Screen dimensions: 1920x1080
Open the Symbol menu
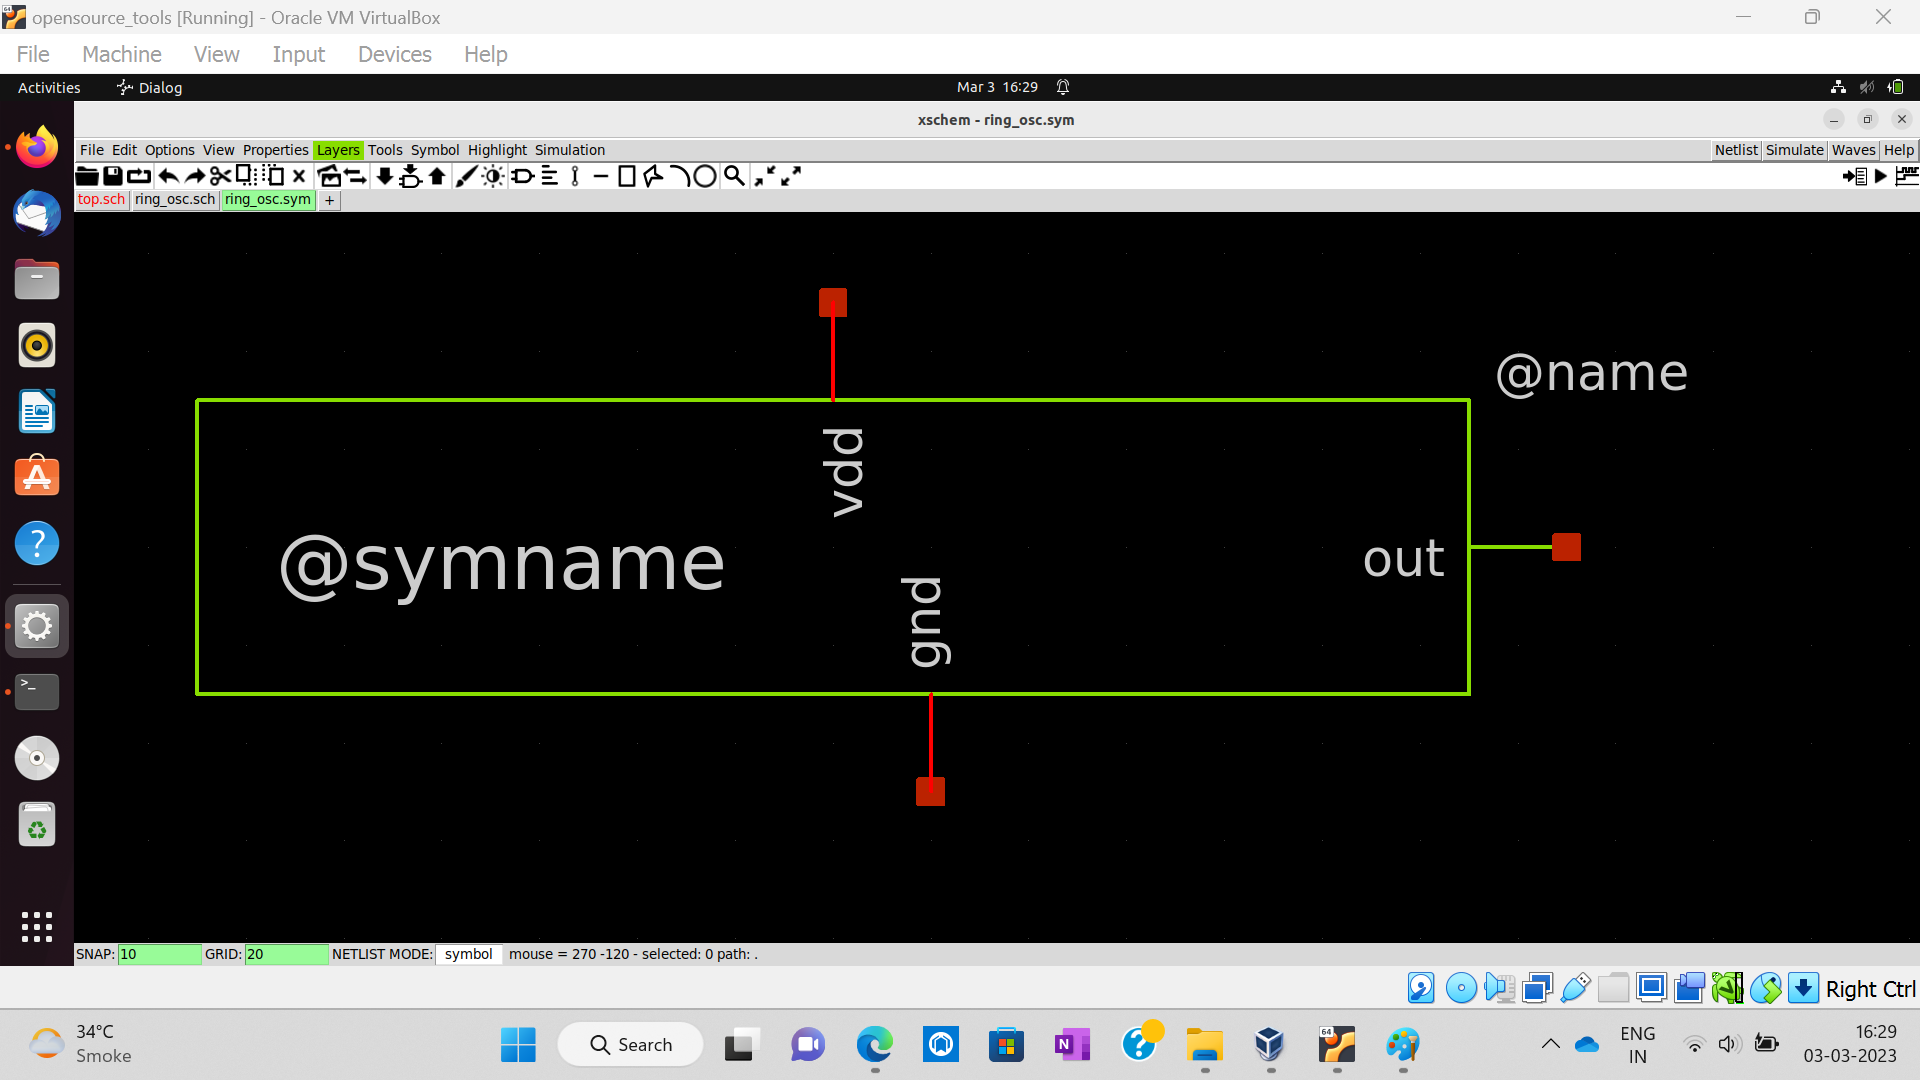pos(435,150)
